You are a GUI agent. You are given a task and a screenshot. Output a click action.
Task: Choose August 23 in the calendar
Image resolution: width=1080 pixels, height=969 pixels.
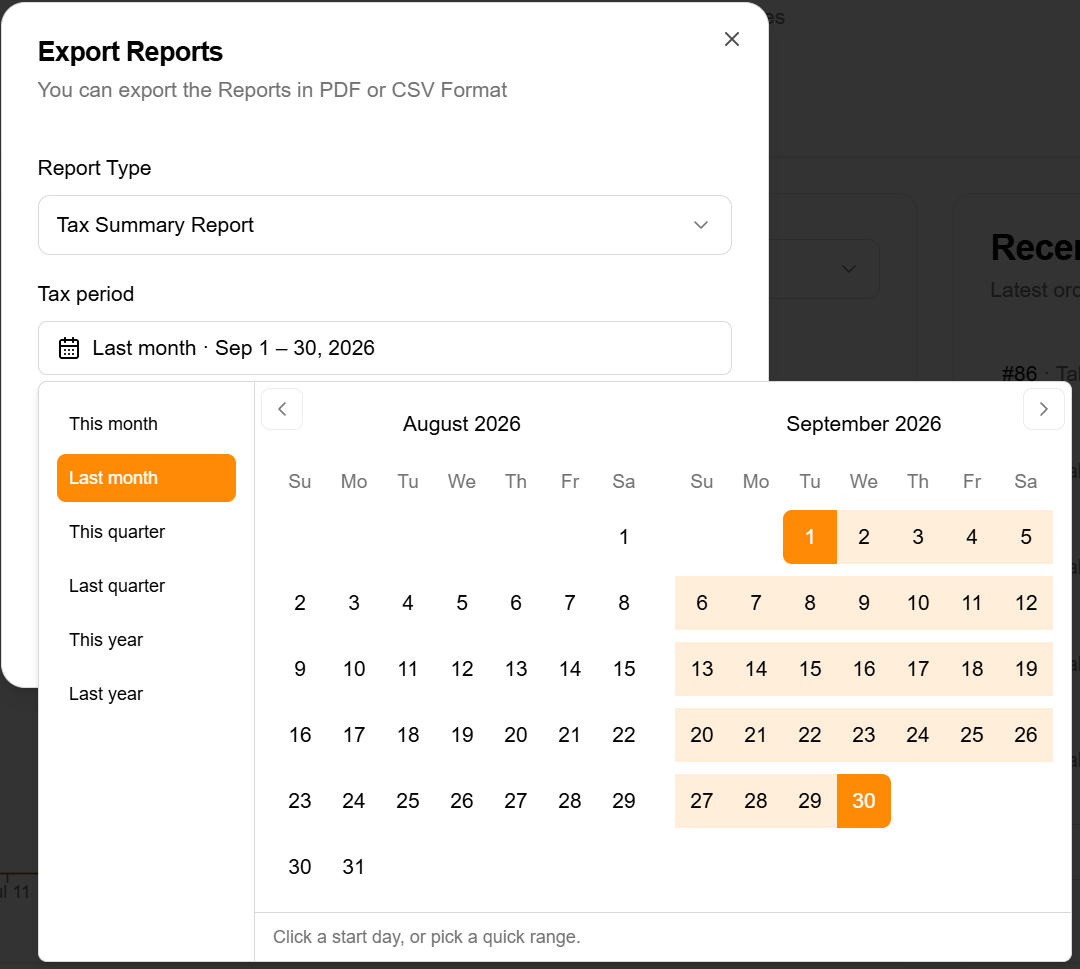tap(300, 801)
